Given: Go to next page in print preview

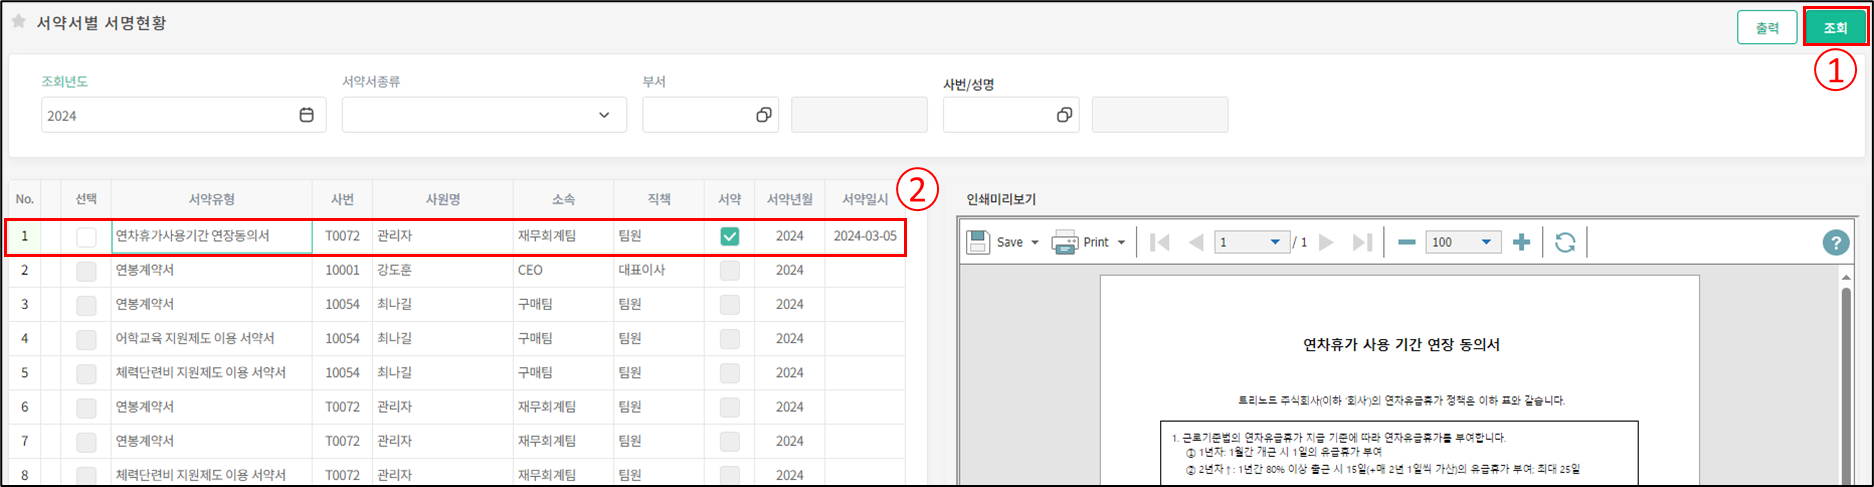Looking at the screenshot, I should point(1326,242).
